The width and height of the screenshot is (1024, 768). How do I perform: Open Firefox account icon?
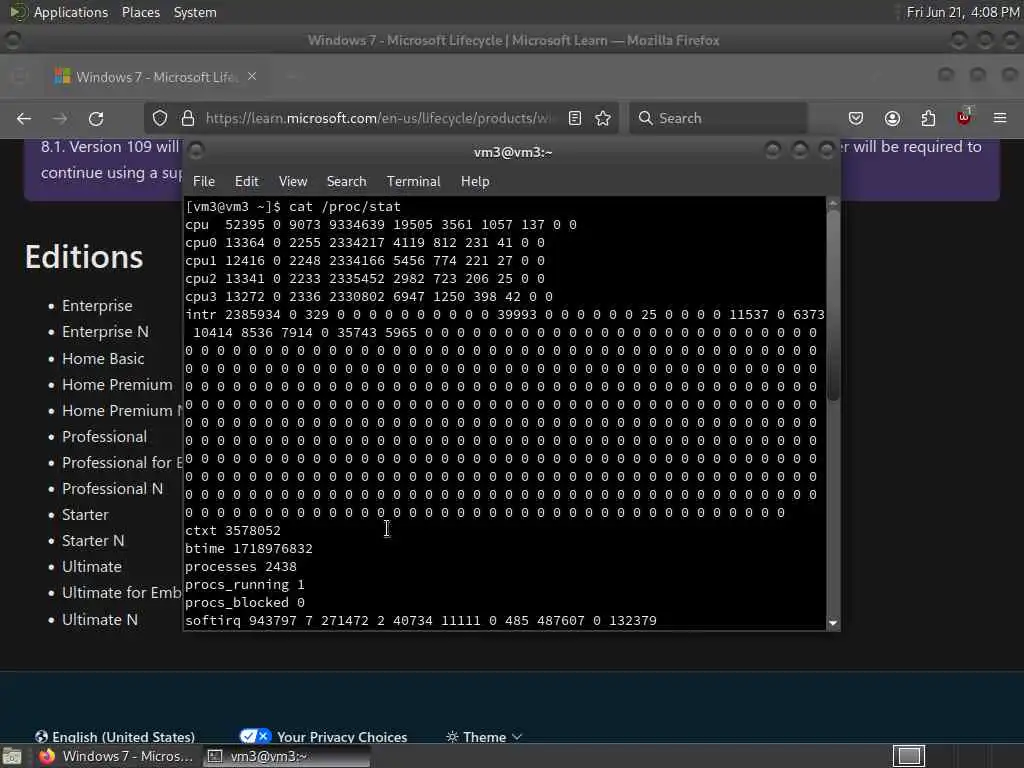coord(892,118)
